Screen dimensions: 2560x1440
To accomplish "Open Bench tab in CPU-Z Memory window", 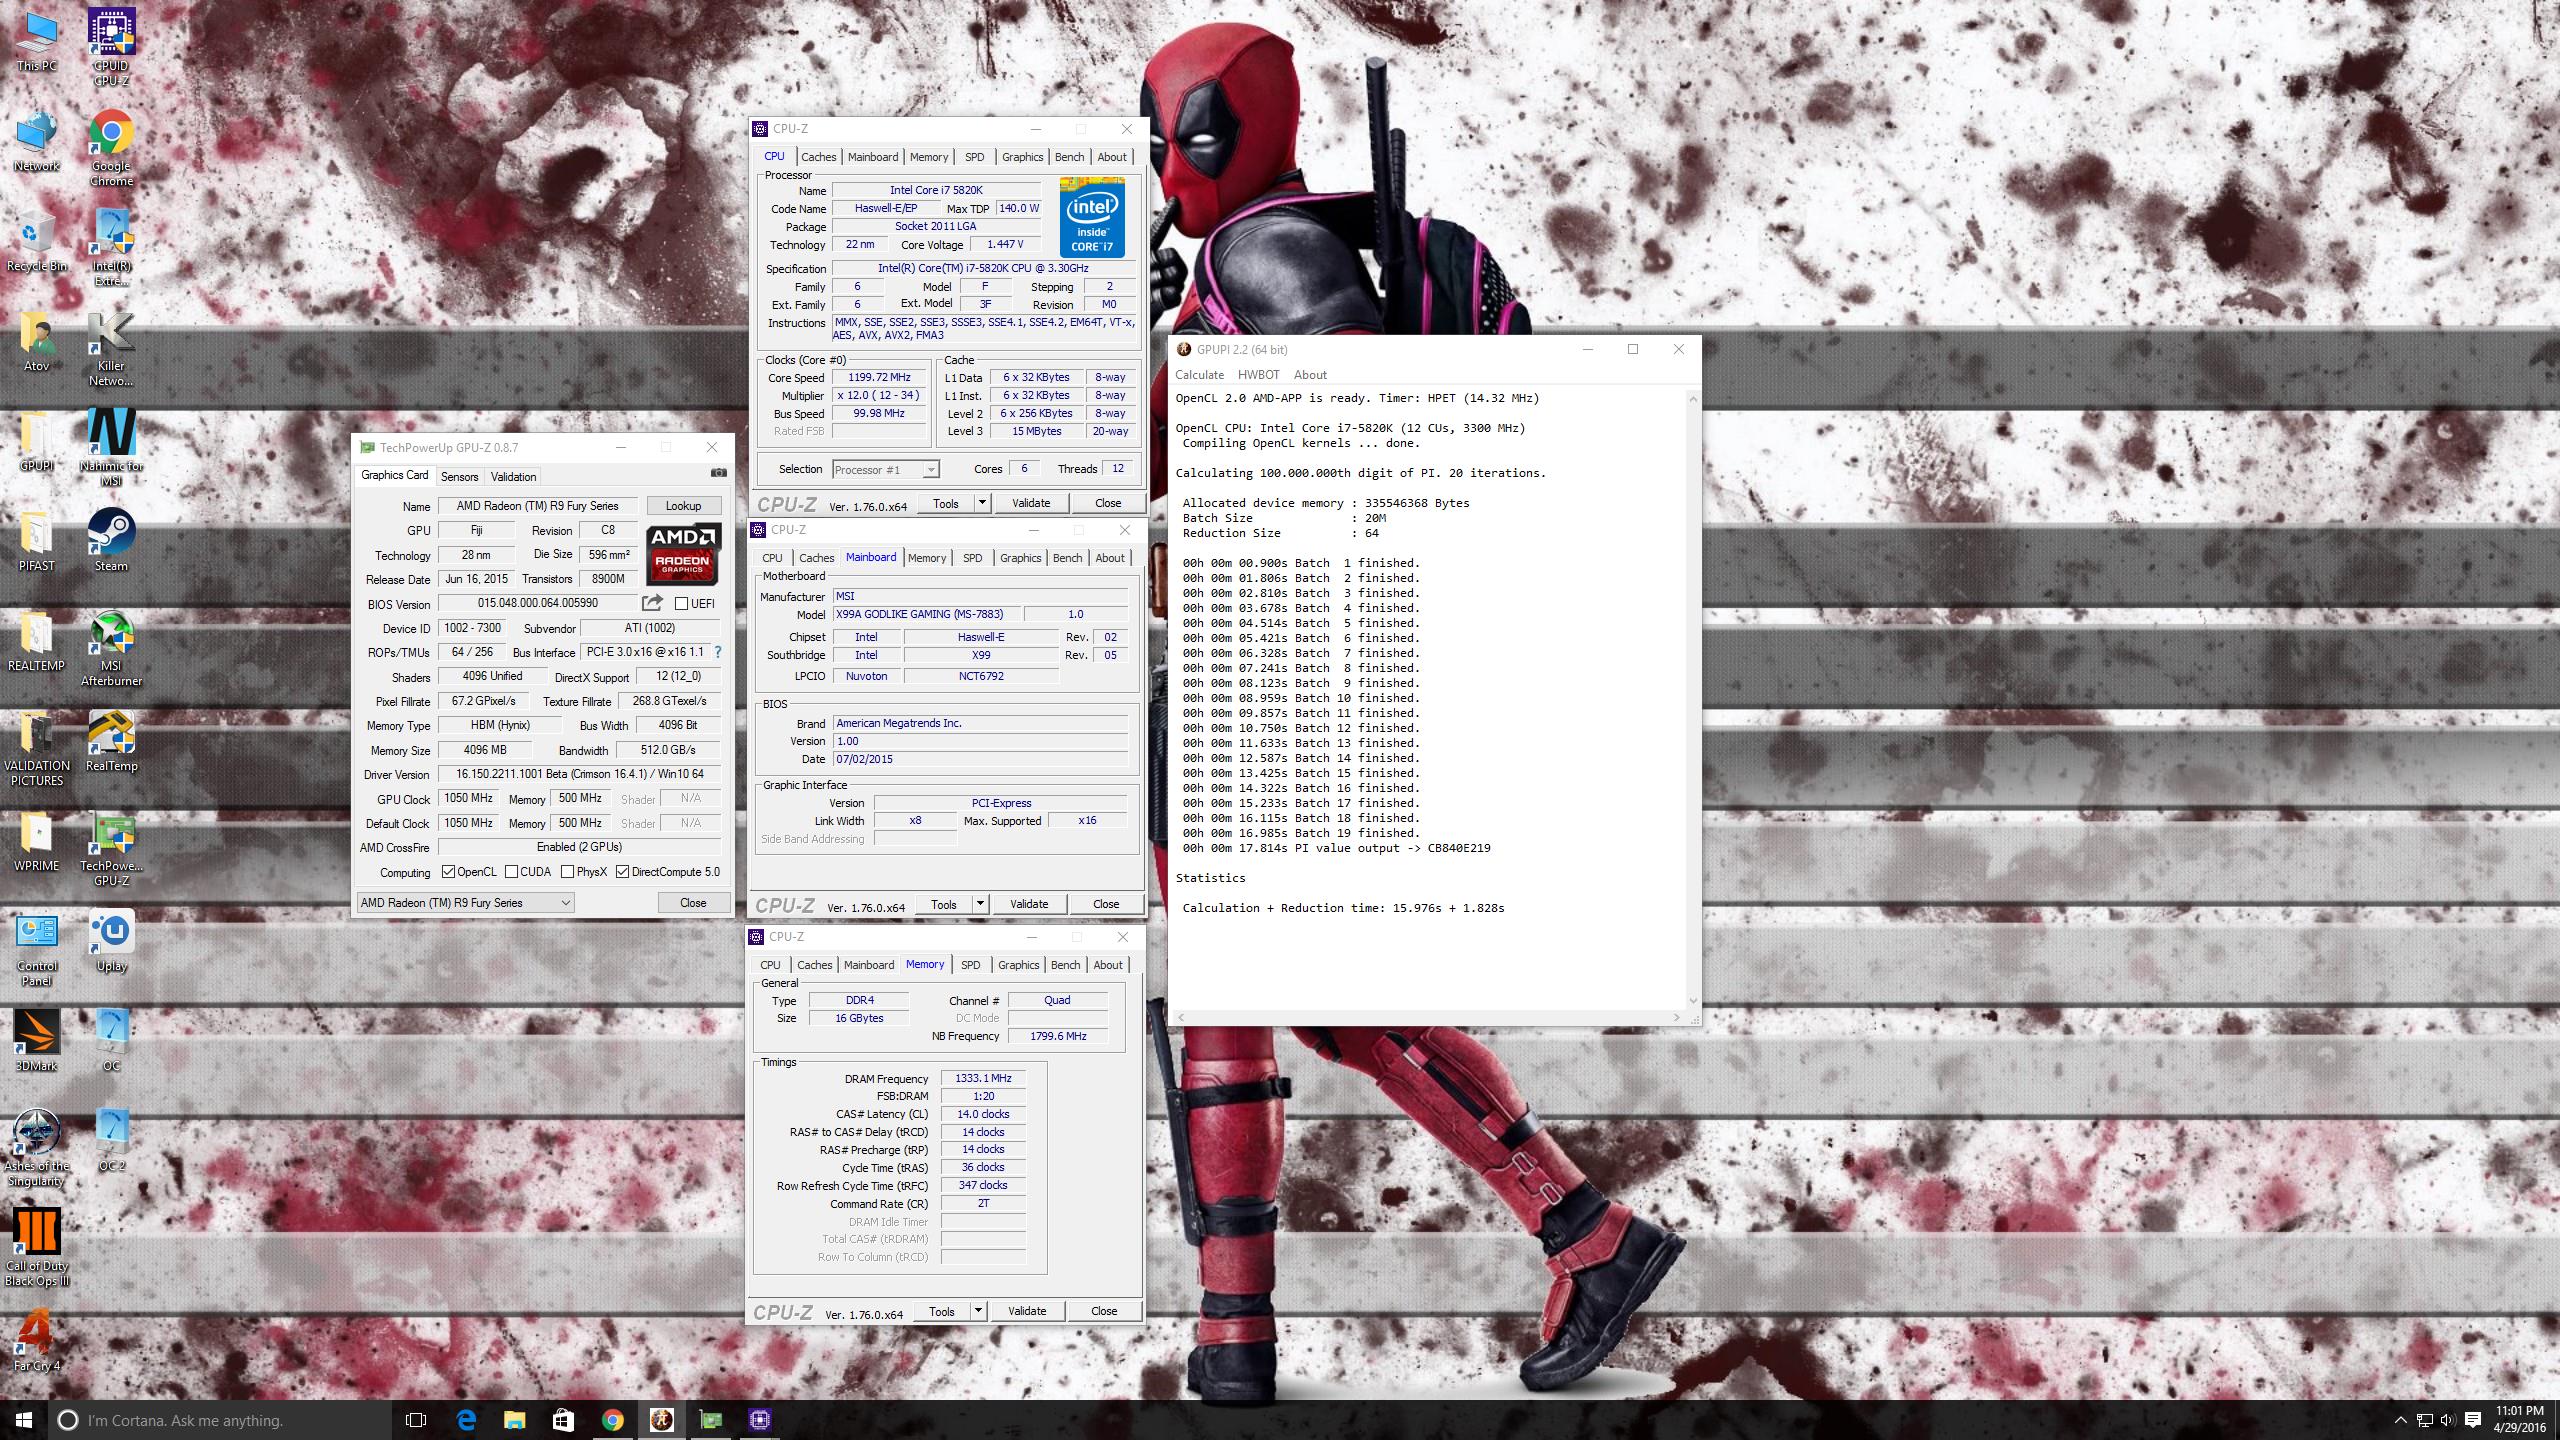I will click(1065, 965).
